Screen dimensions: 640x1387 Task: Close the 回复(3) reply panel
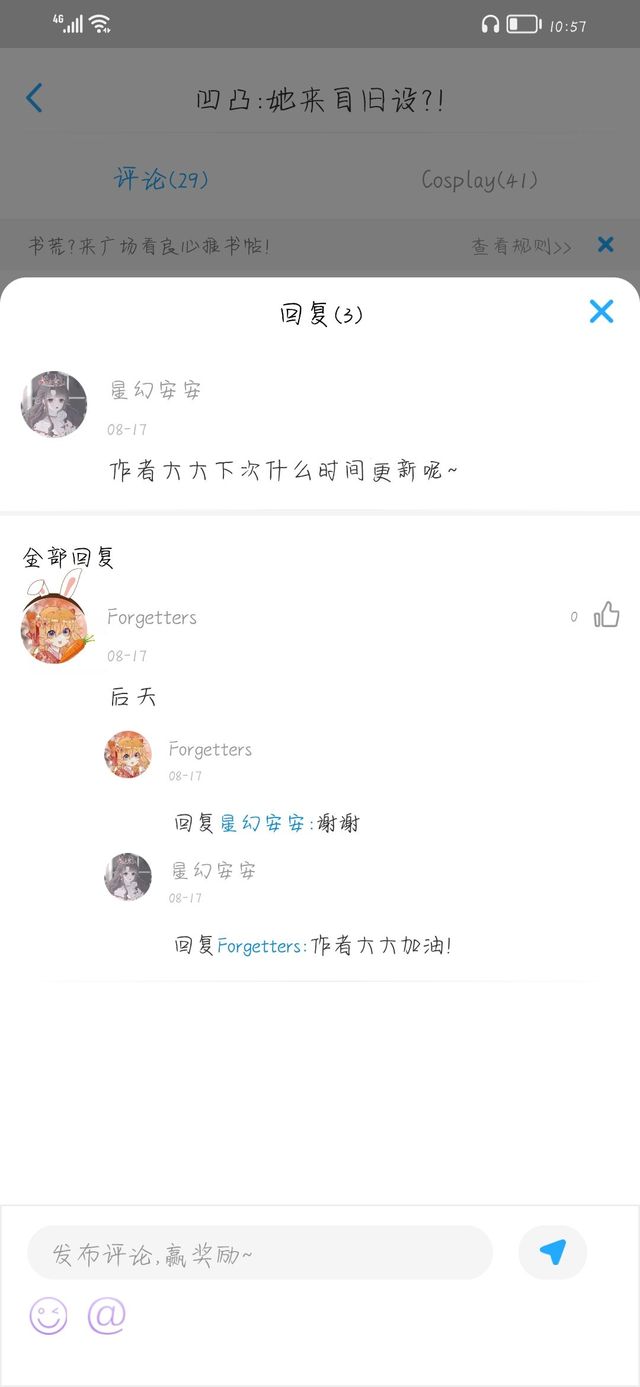601,311
